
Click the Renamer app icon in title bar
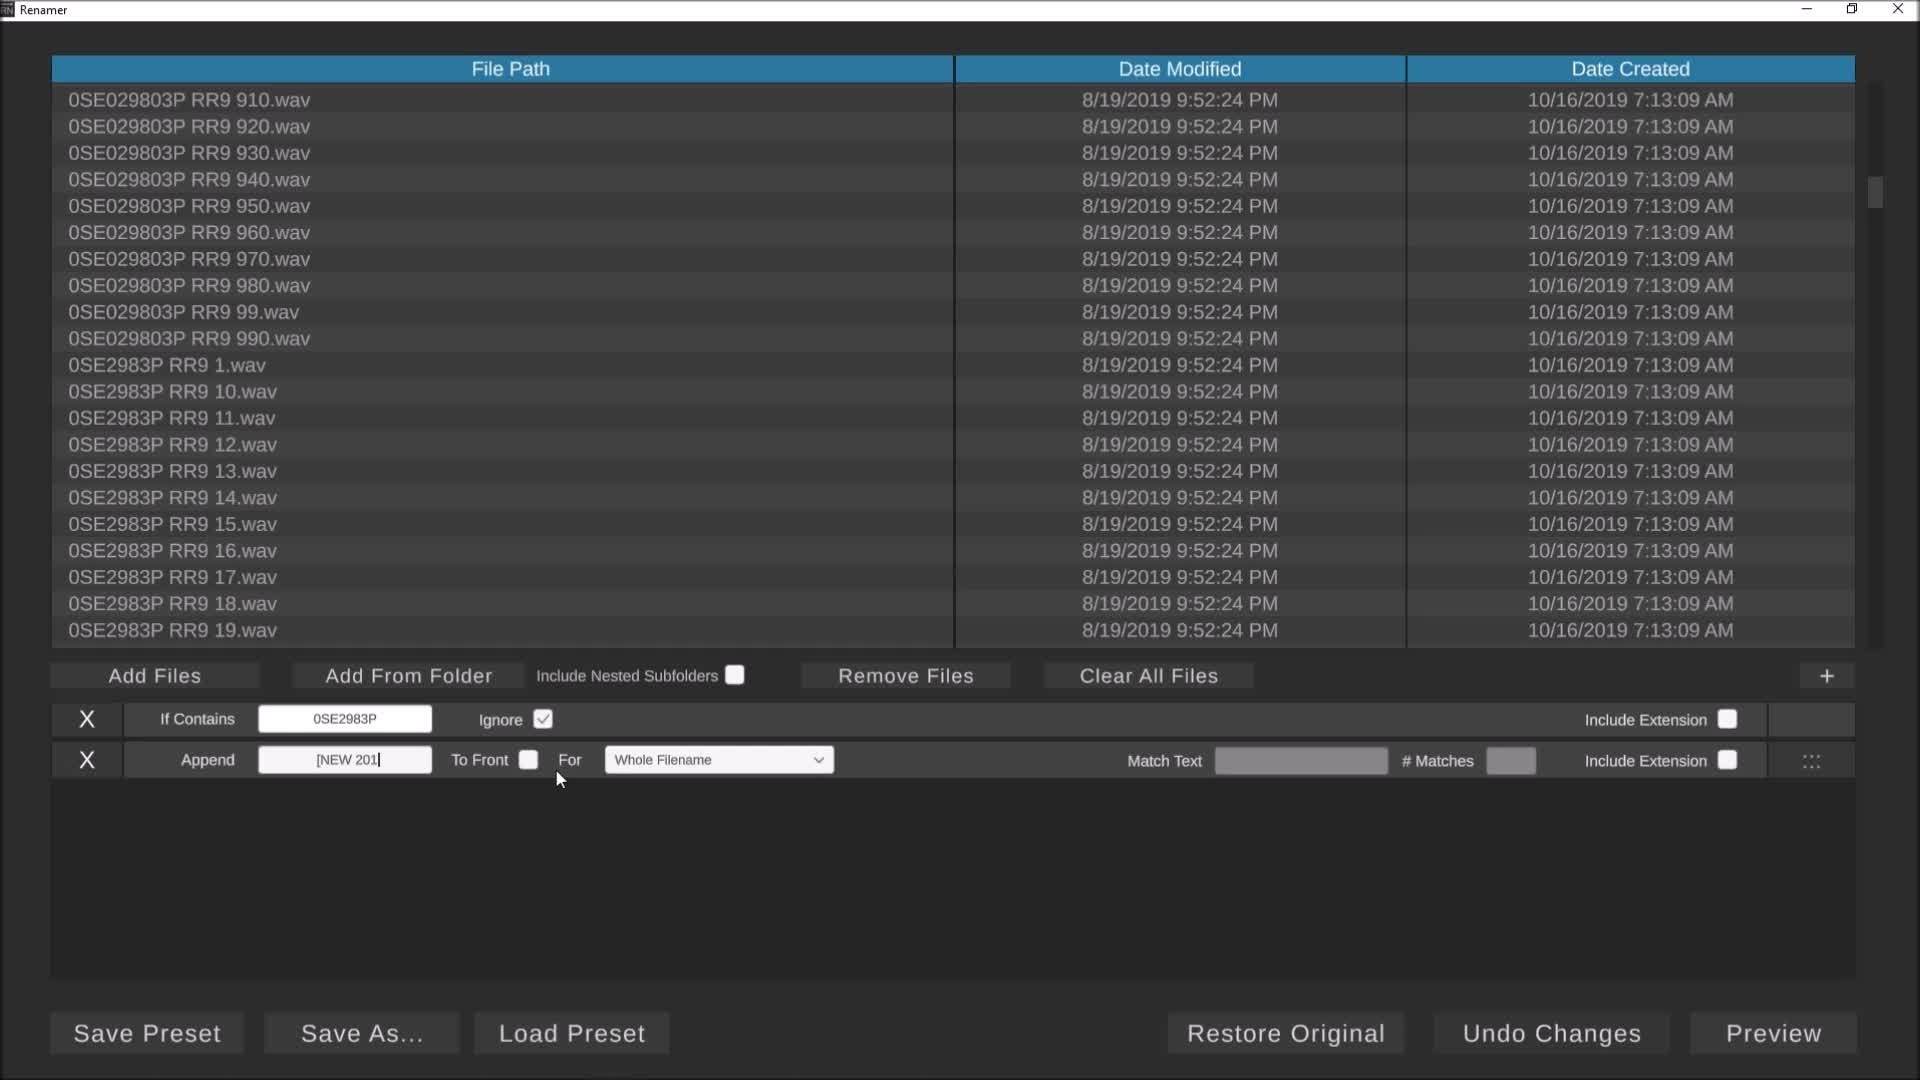tap(8, 9)
